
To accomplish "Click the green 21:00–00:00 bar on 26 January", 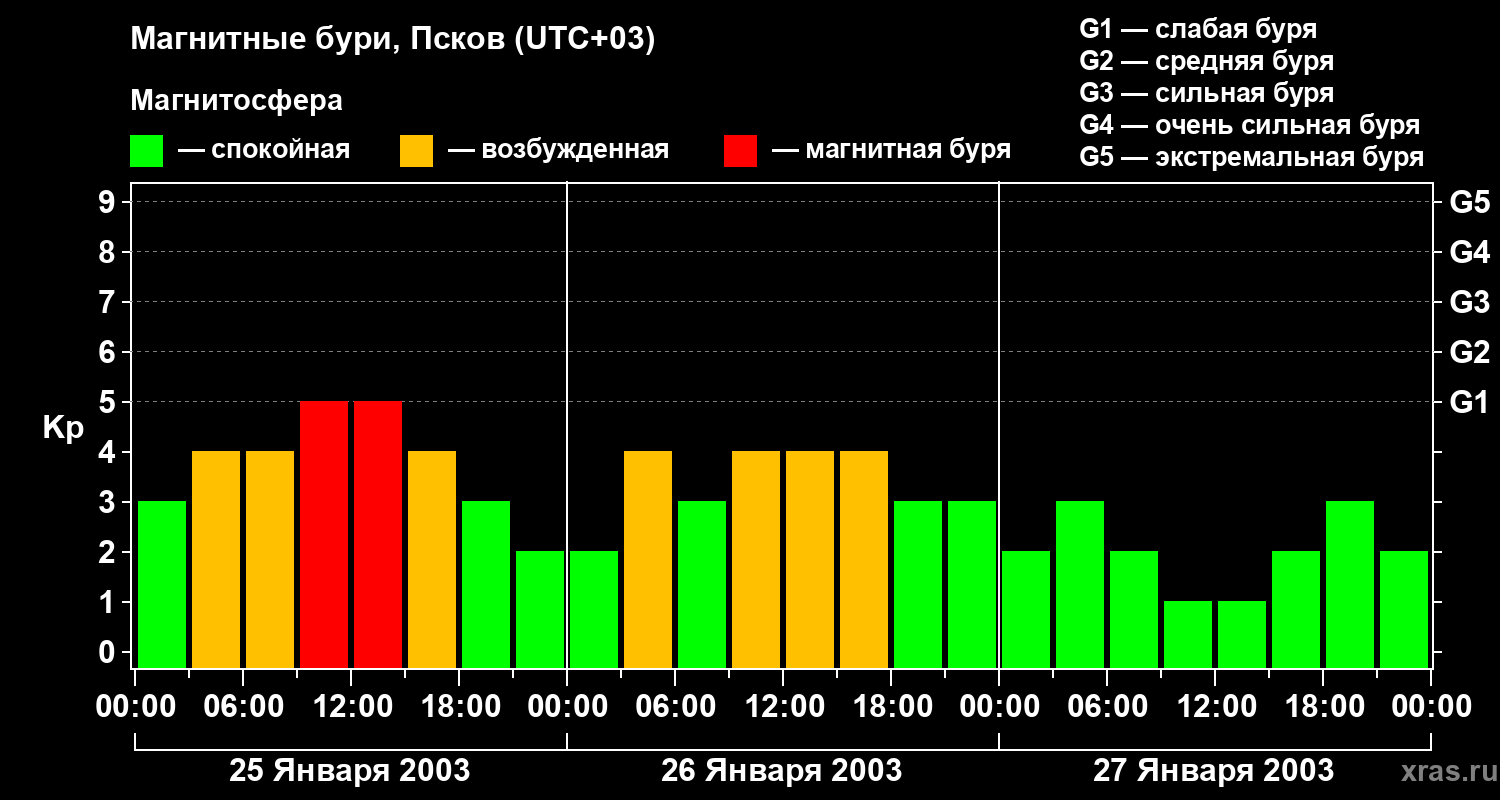I will point(972,584).
